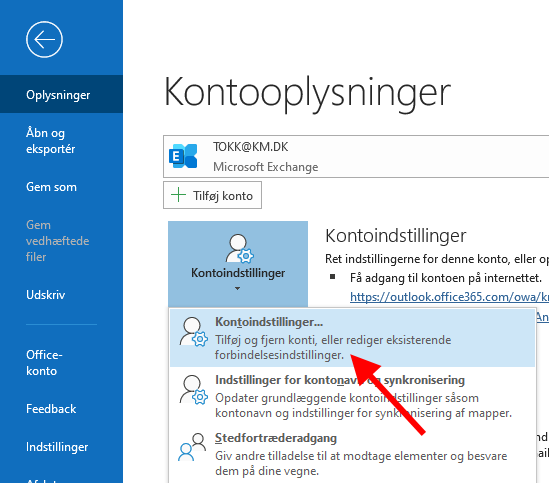Viewport: 549px width, 483px height.
Task: Click the two-person Stedfortræderadgang icon
Action: (x=192, y=447)
